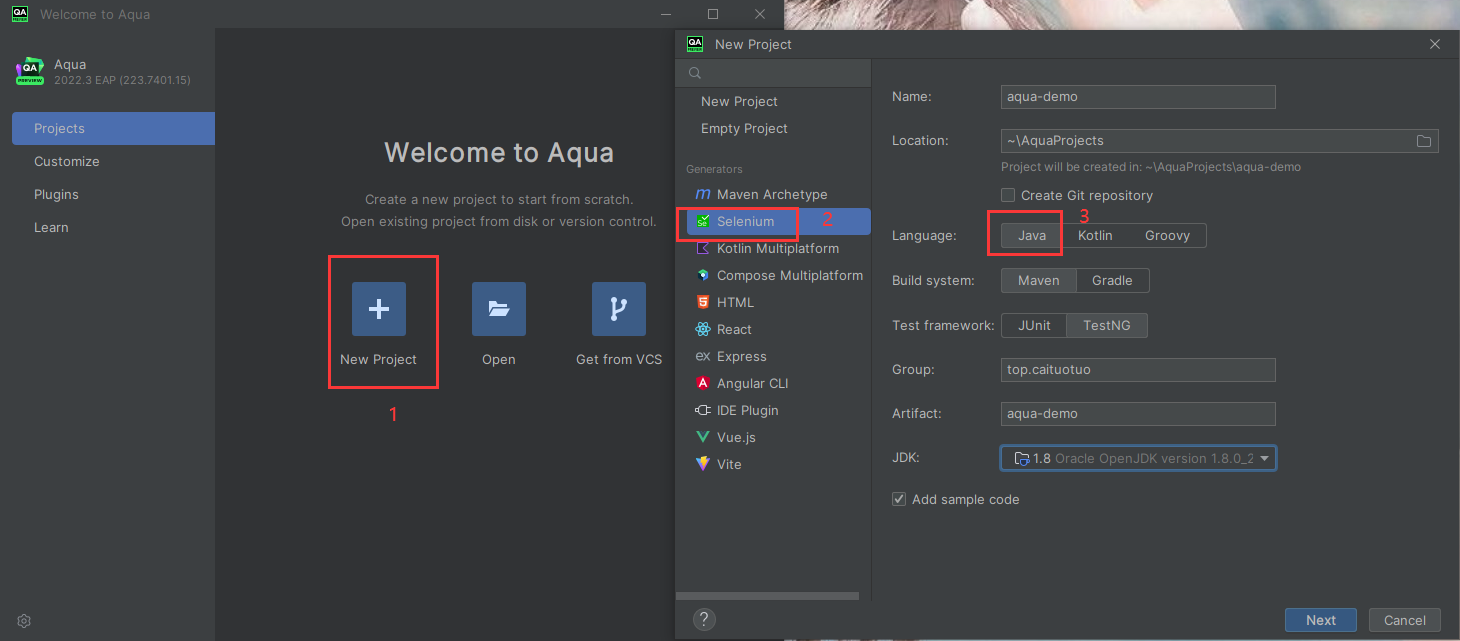Click the Get from VCS branch icon
1460x641 pixels.
coord(619,309)
